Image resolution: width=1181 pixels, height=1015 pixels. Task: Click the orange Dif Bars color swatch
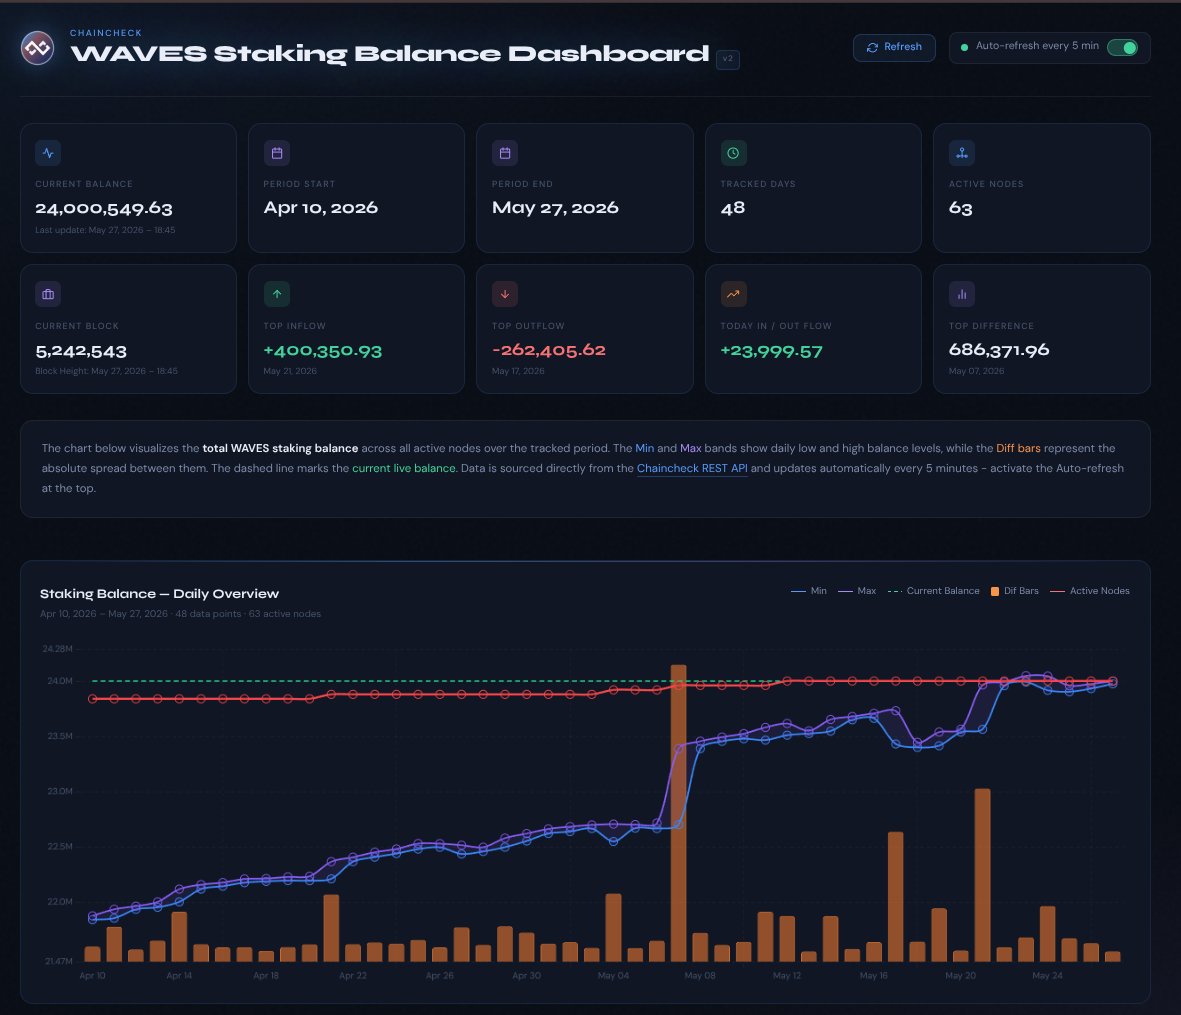pyautogui.click(x=995, y=591)
